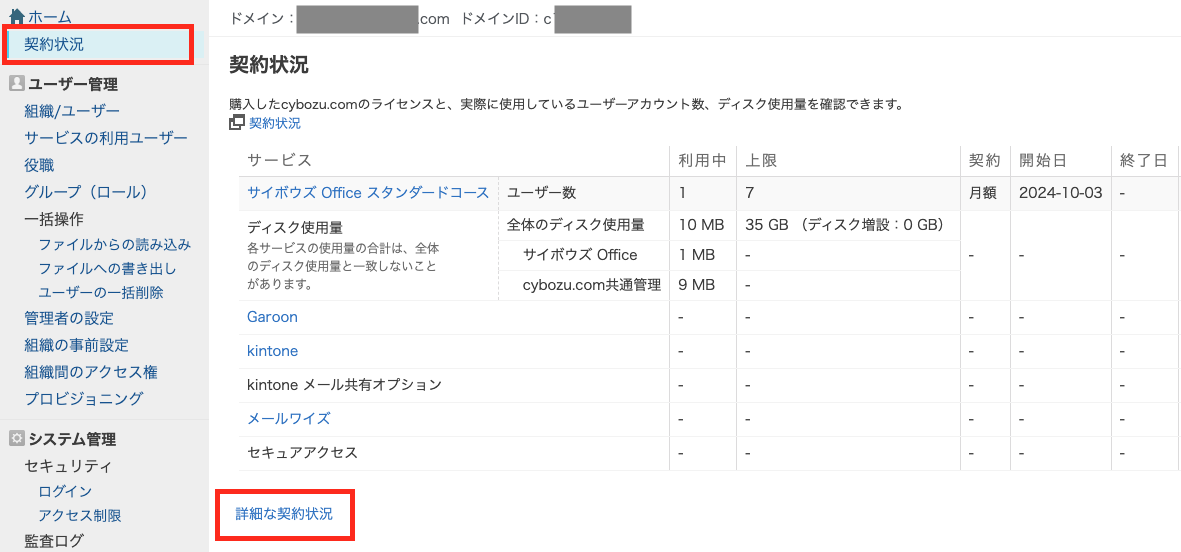The height and width of the screenshot is (552, 1181).
Task: Open 契約状況 in the left sidebar
Action: 54,44
